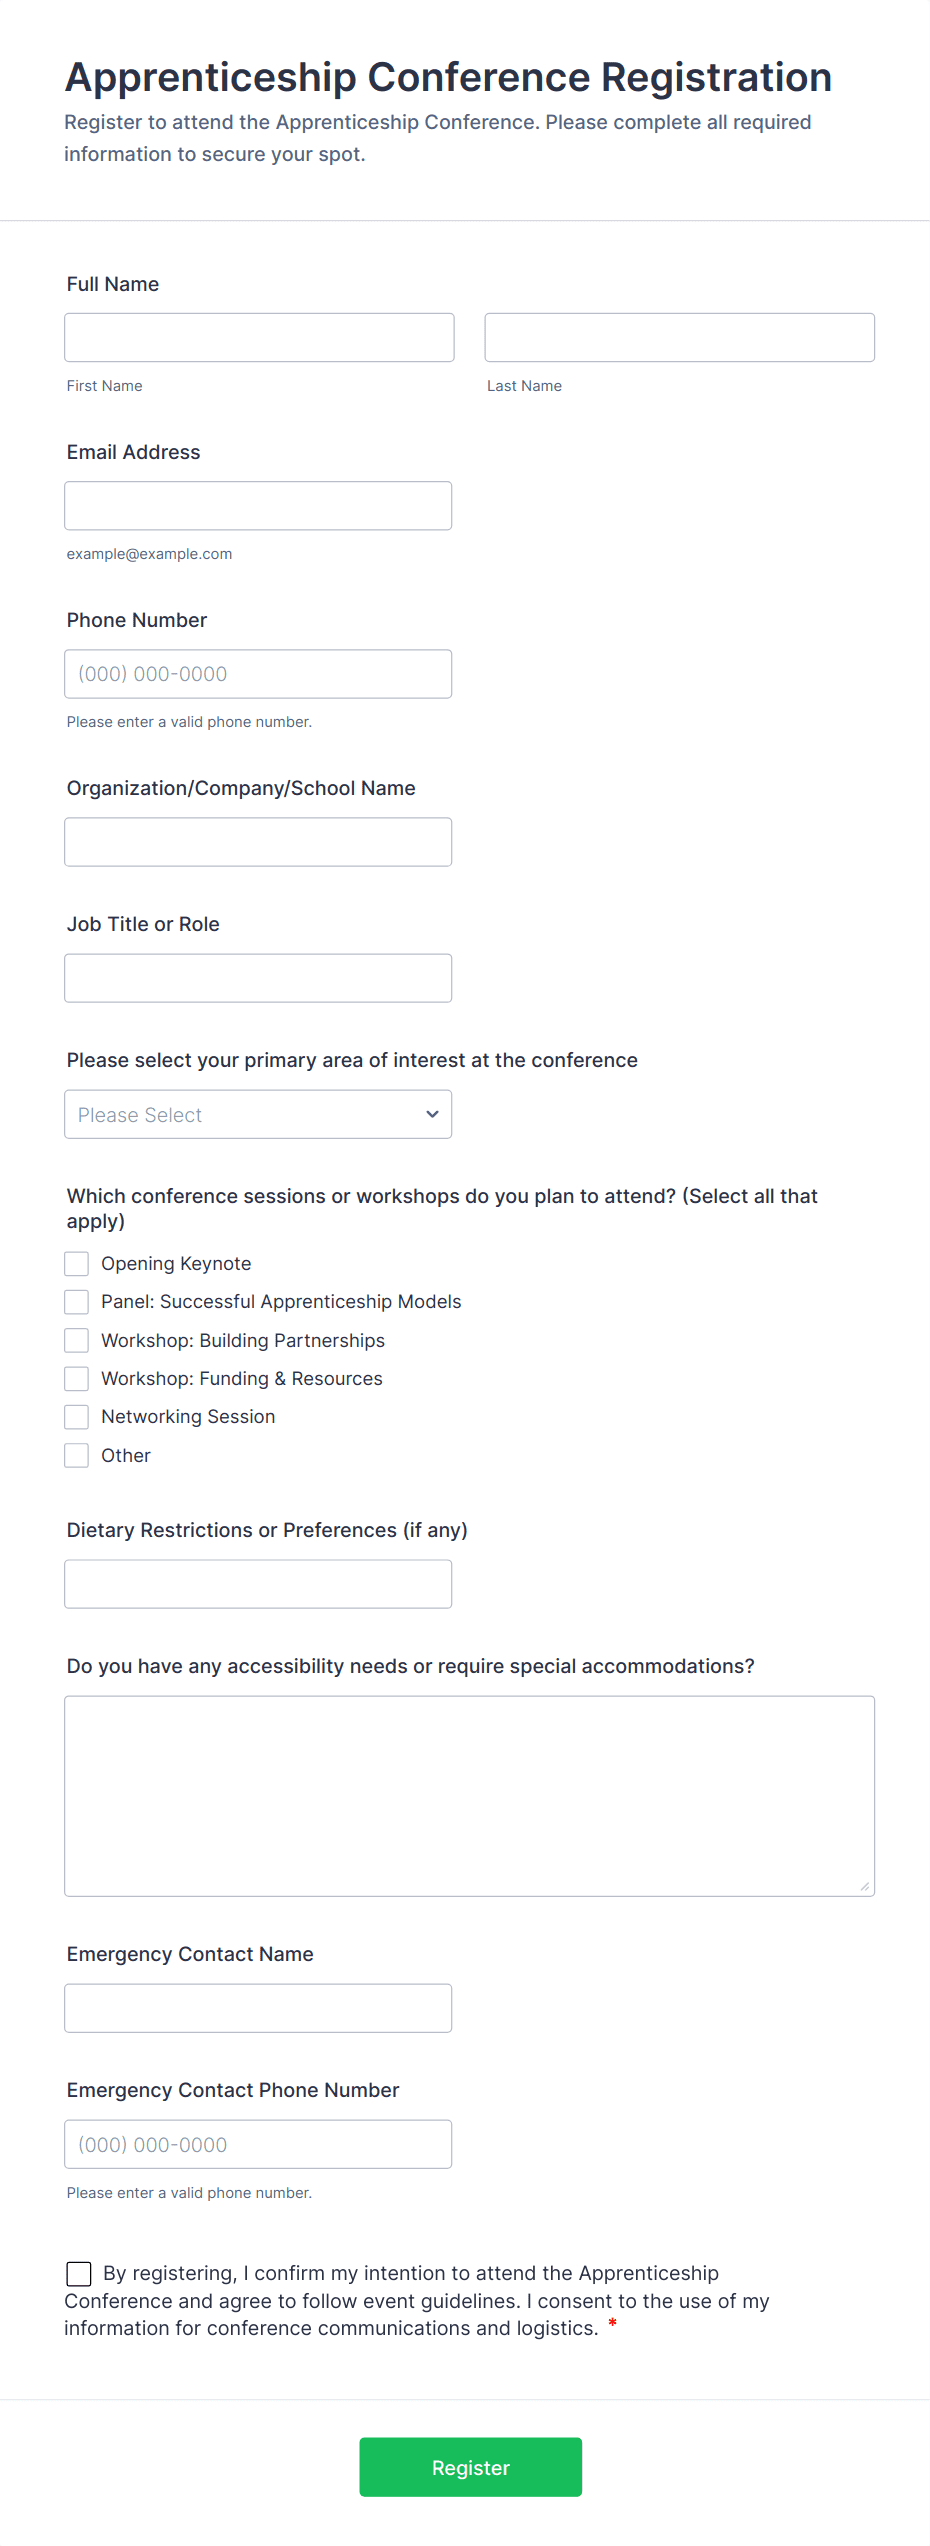This screenshot has height=2546, width=930.
Task: Enable Workshop: Funding & Resources option
Action: click(x=77, y=1379)
